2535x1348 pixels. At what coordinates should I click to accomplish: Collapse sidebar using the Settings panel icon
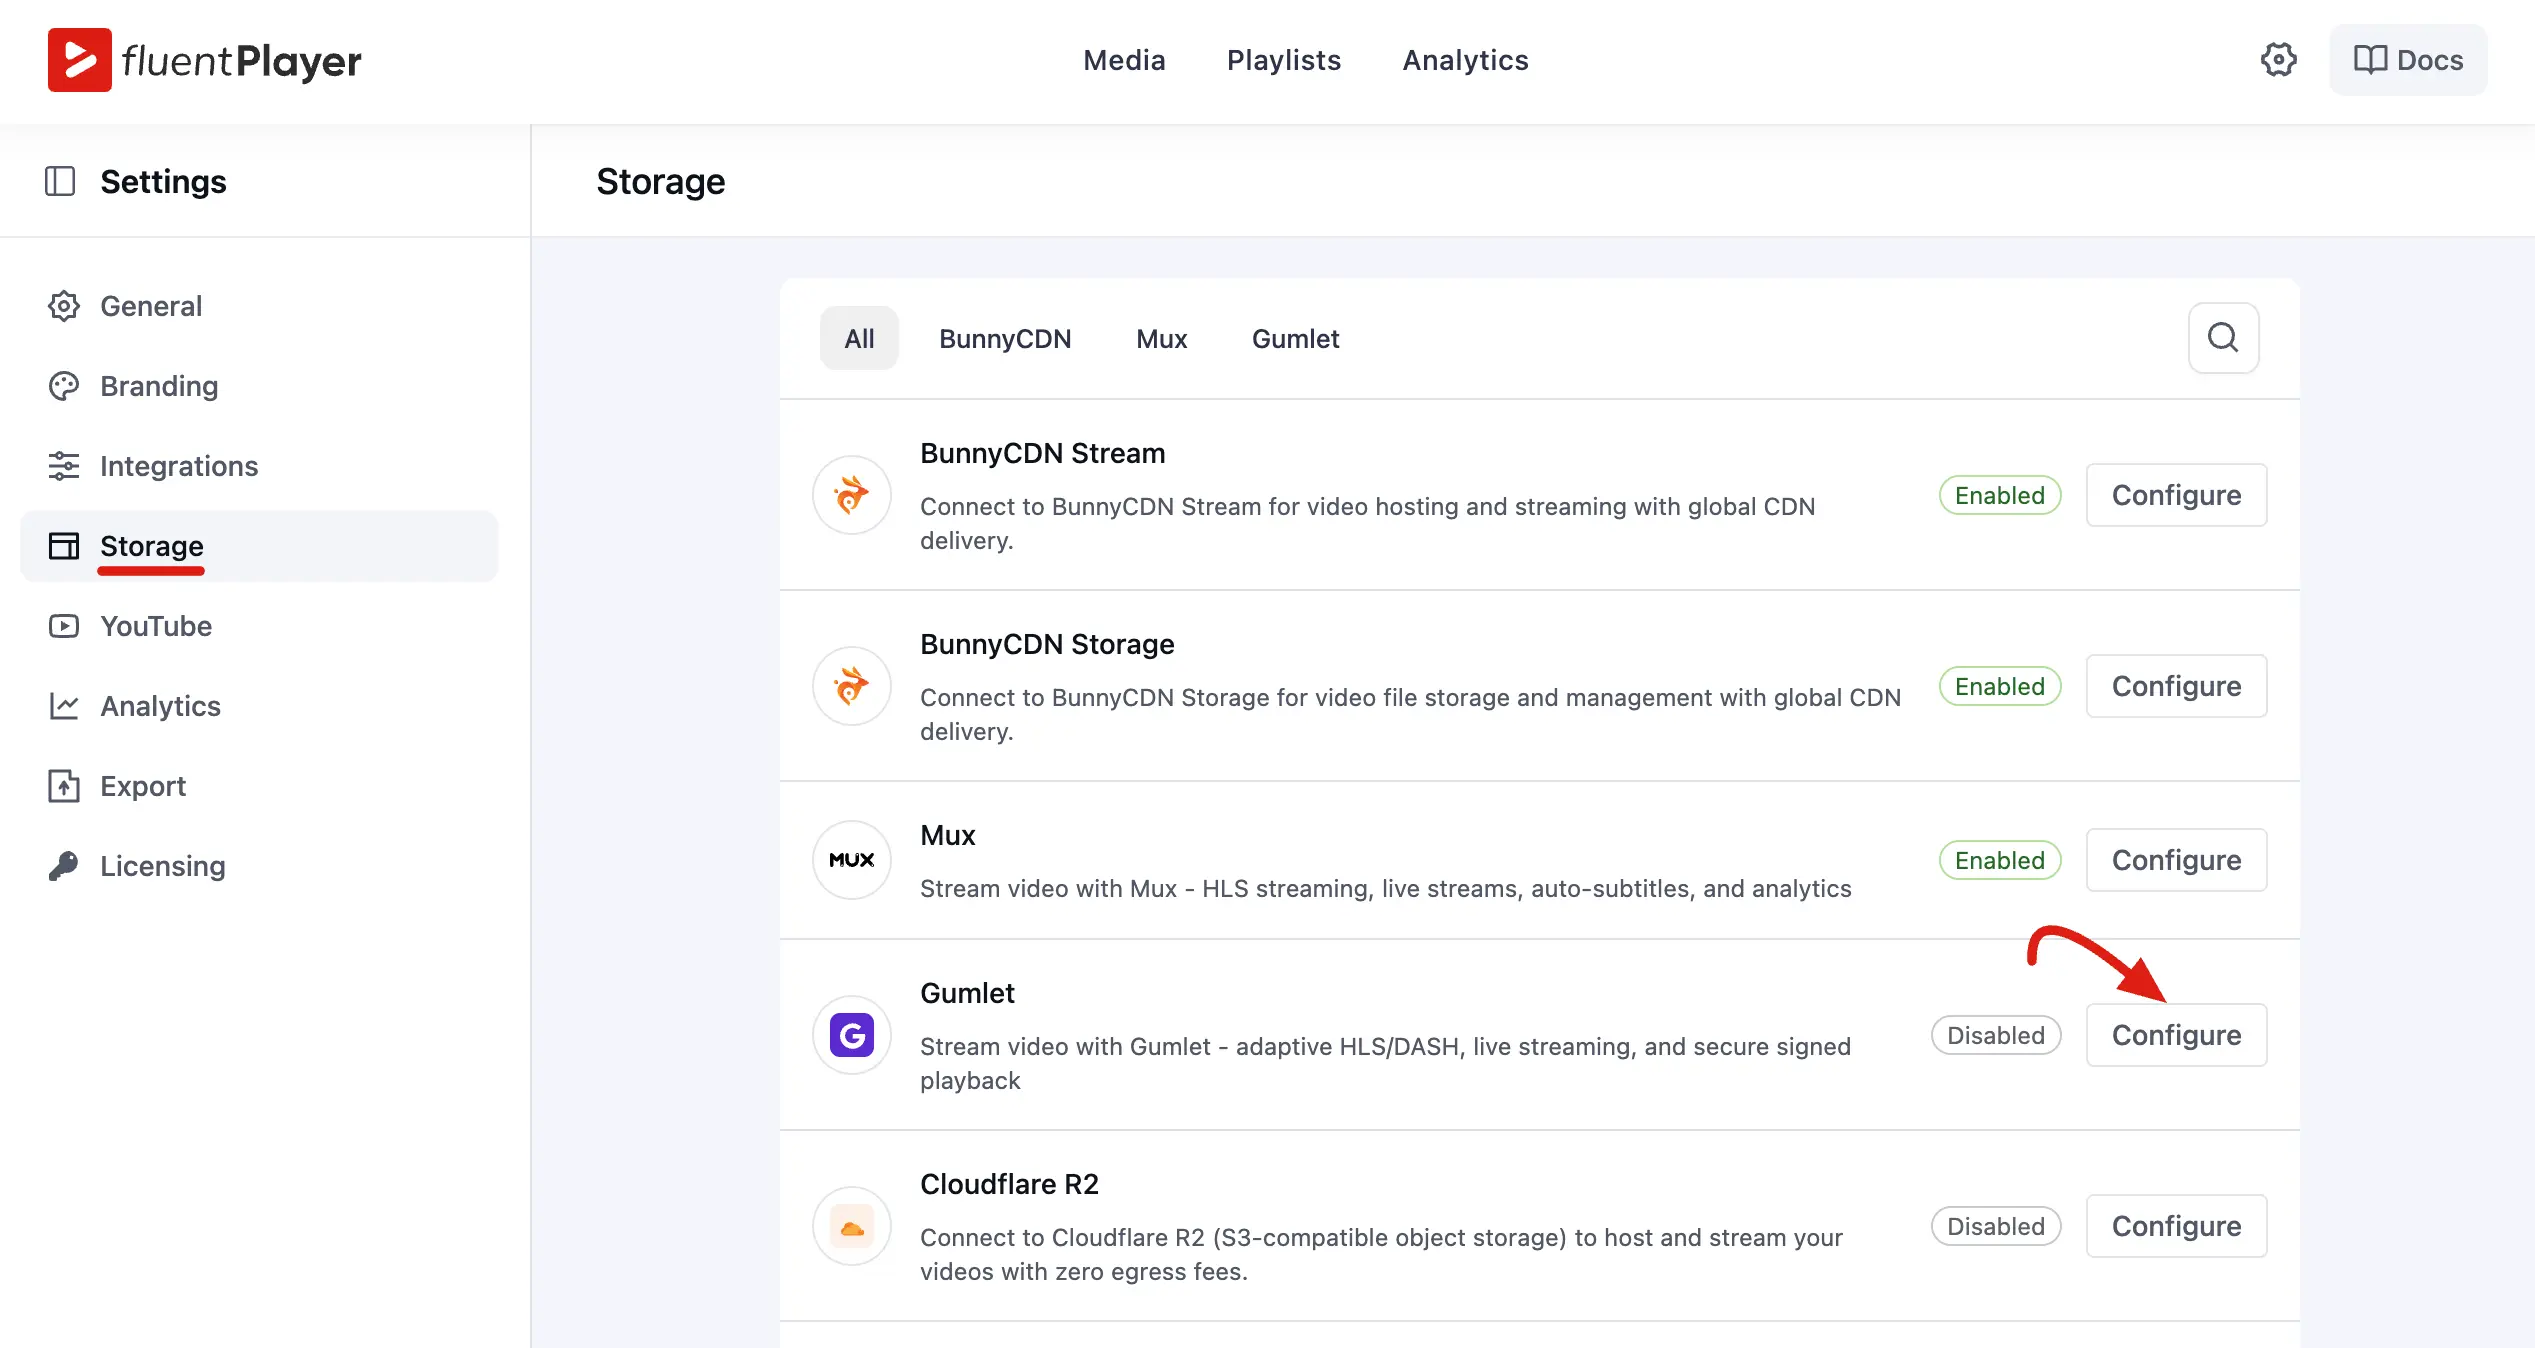(x=60, y=181)
